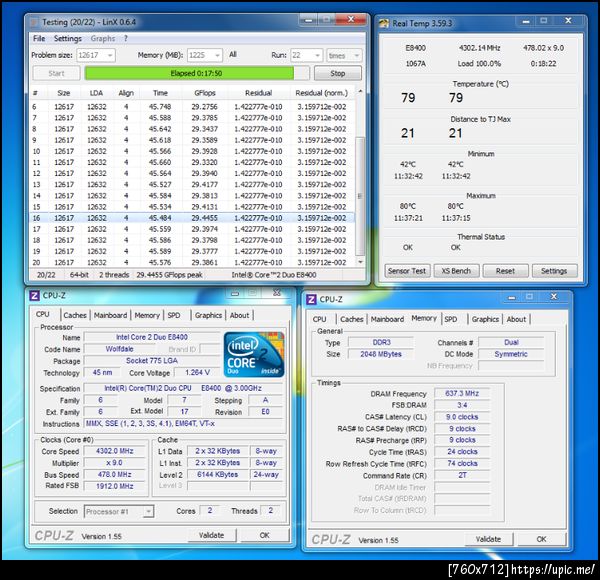
Task: Click the Intel Core 2 Duo logo
Action: tap(254, 355)
